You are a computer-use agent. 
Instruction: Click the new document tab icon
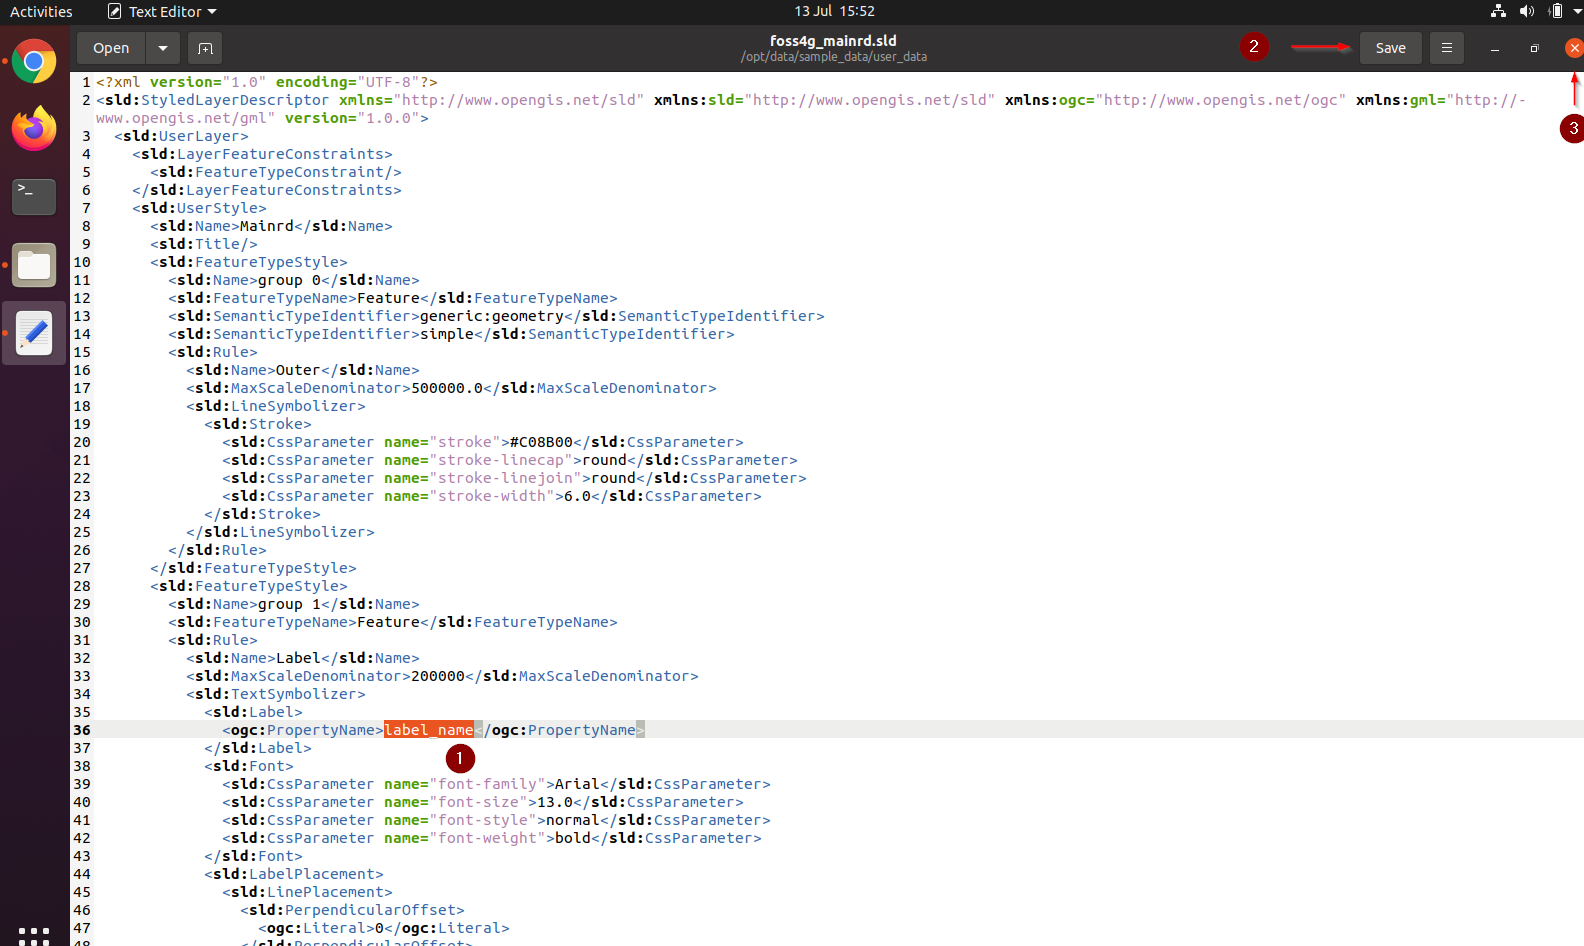(x=205, y=48)
